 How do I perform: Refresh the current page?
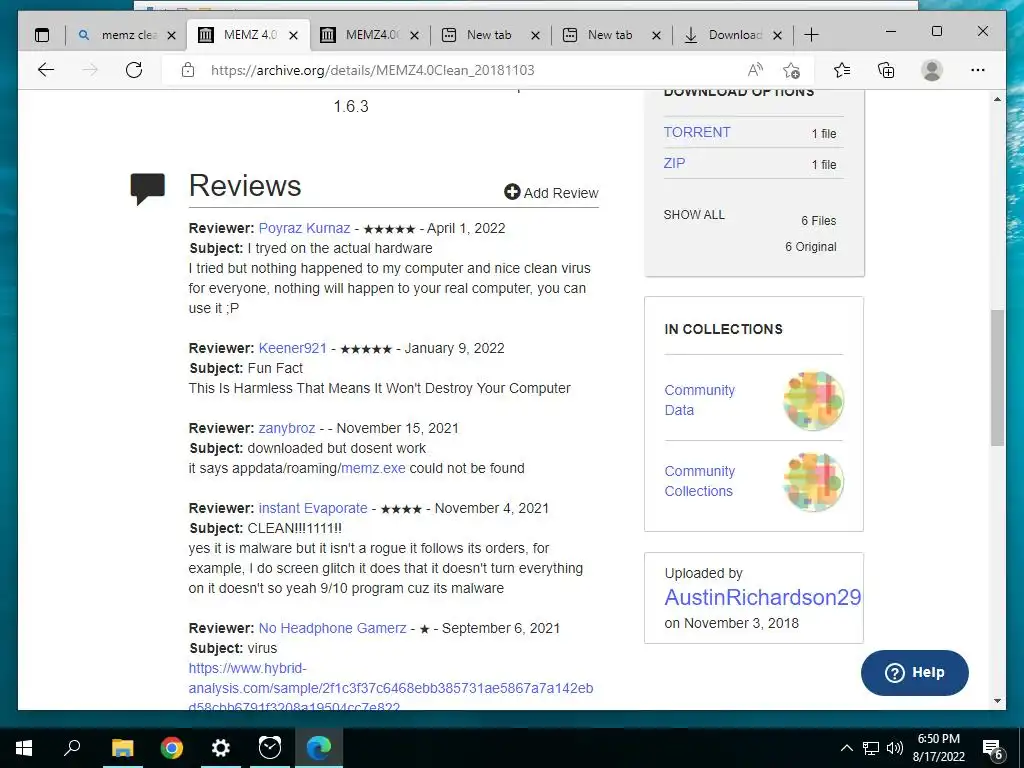[x=134, y=70]
